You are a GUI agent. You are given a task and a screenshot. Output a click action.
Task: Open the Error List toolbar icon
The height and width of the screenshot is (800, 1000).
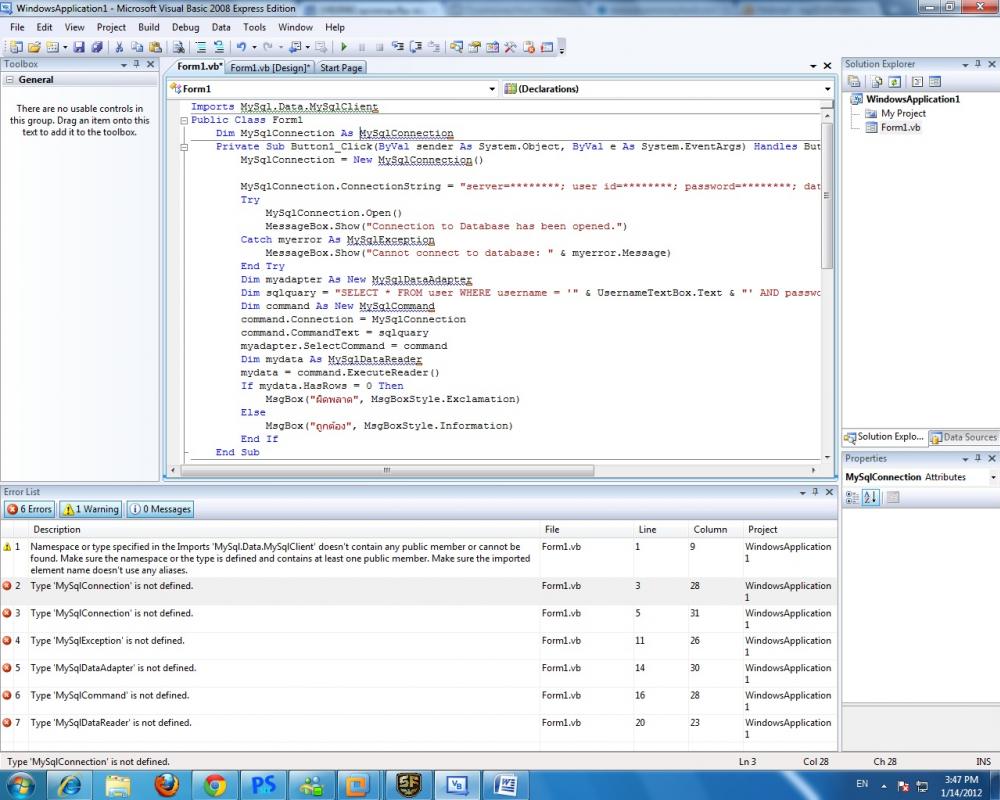click(x=528, y=47)
